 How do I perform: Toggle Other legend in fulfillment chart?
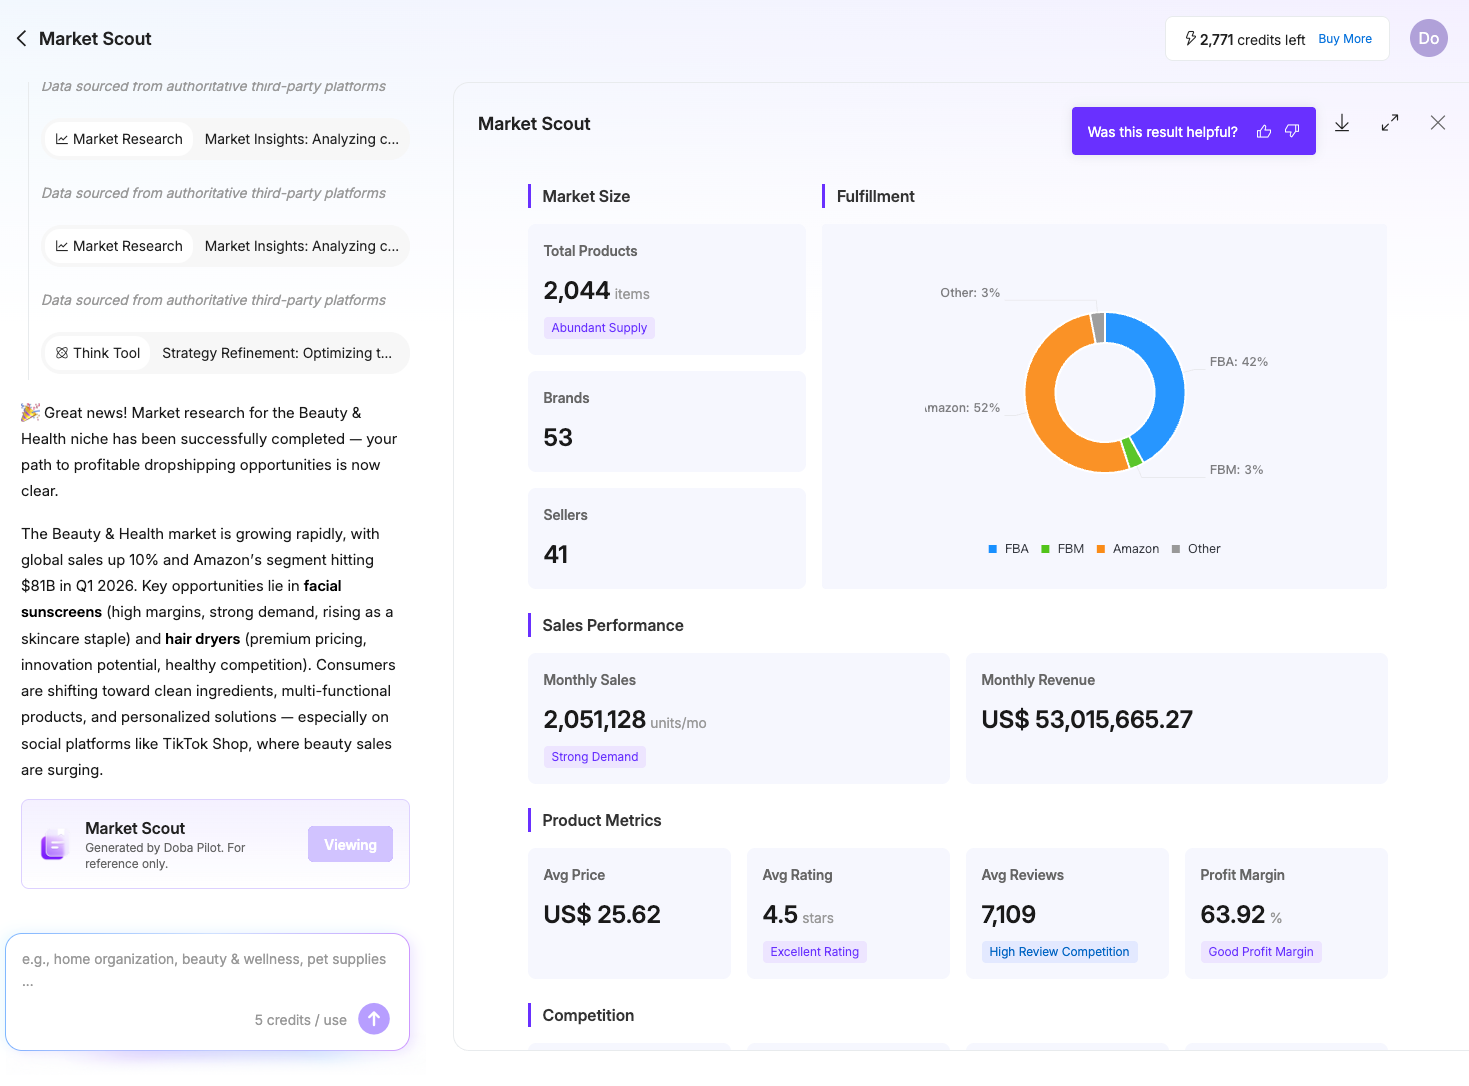point(1196,549)
